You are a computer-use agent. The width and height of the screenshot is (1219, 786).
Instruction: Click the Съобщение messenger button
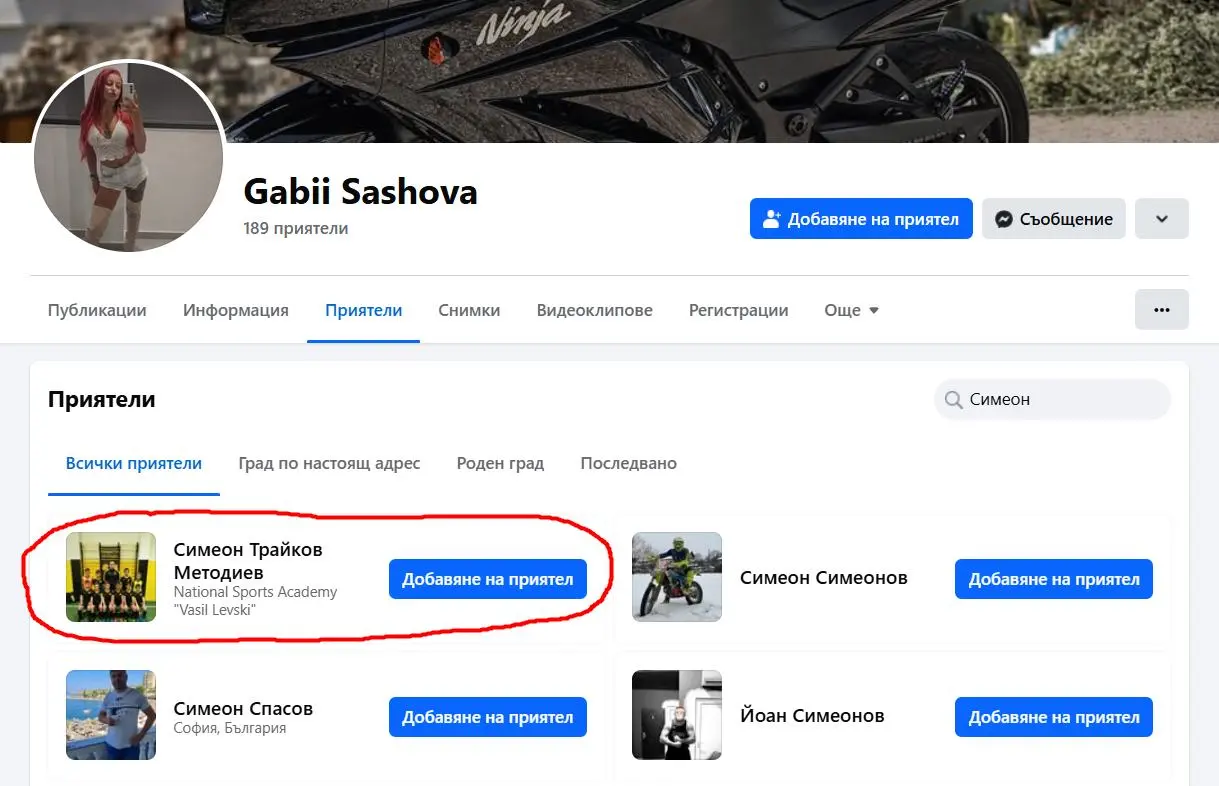[x=1053, y=219]
